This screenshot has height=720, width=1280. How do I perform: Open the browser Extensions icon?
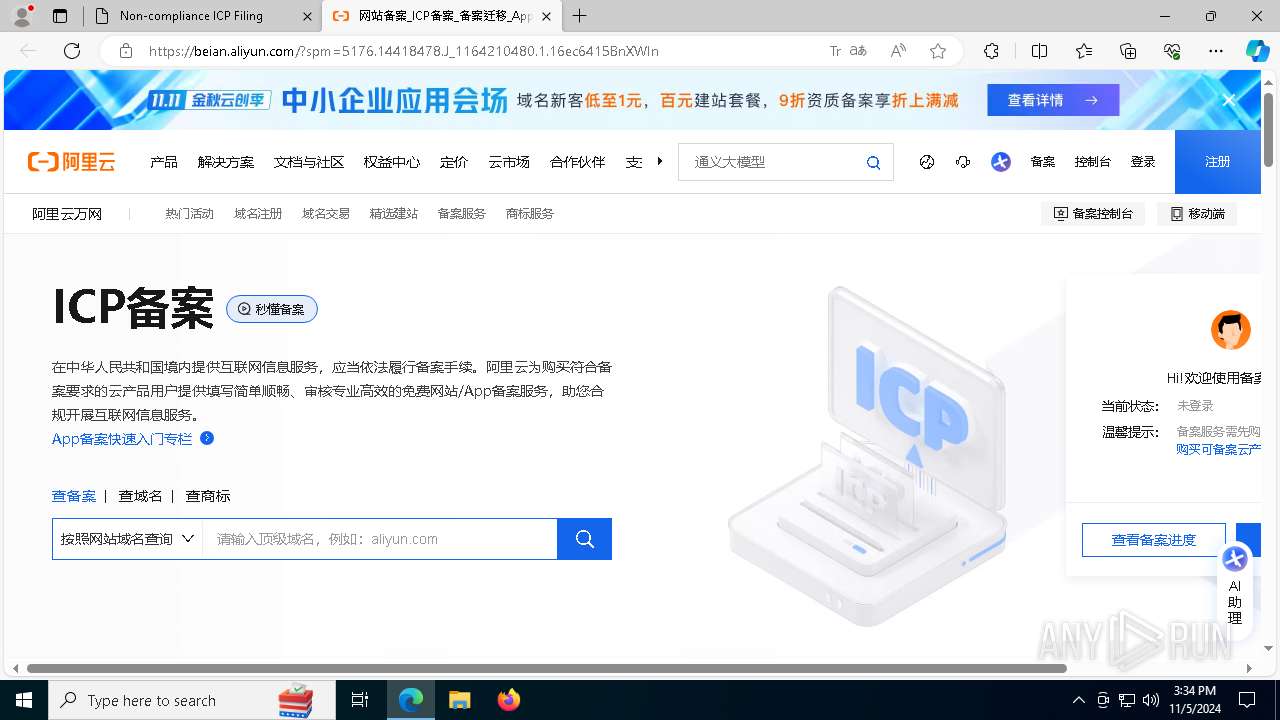click(991, 51)
